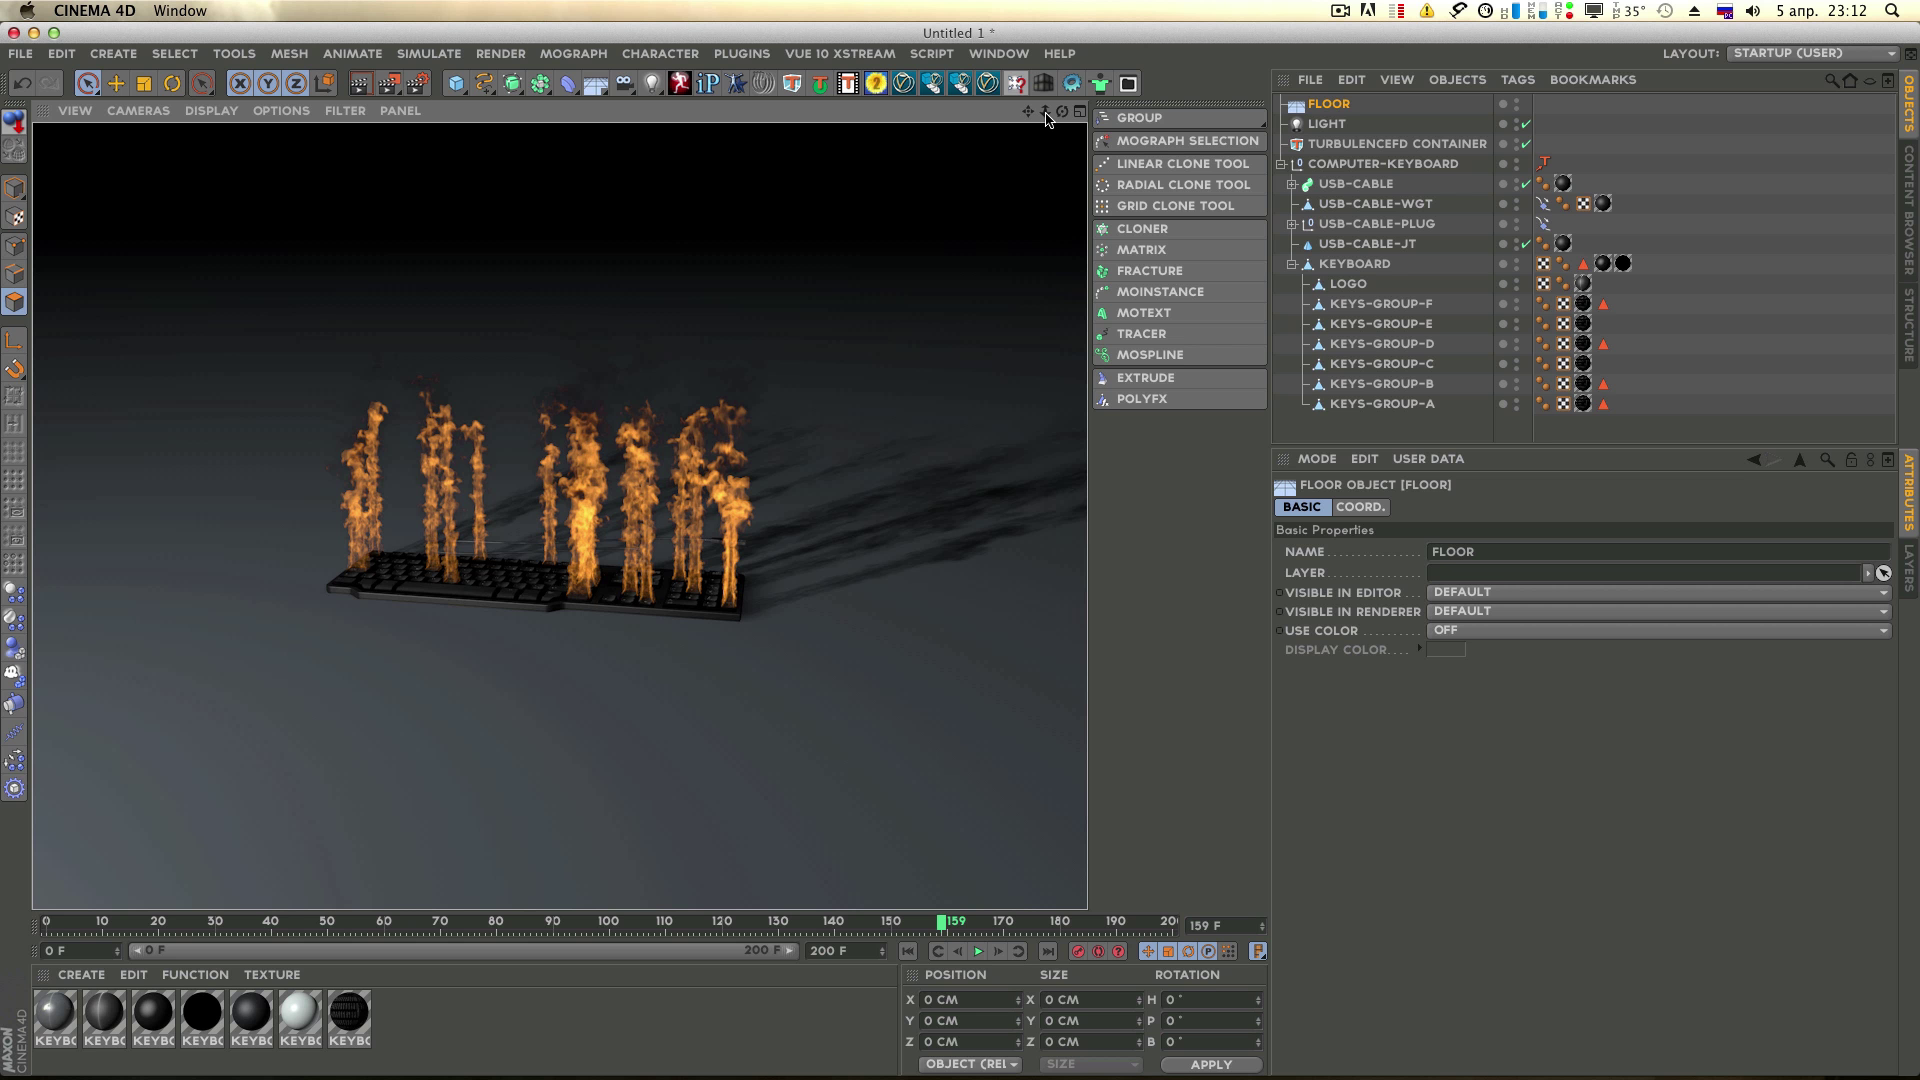
Task: Click the Light object bulb icon
Action: tap(652, 84)
